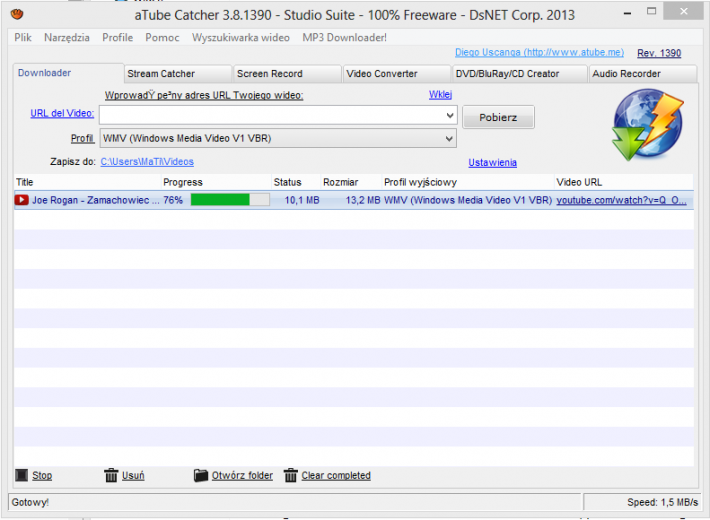
Task: Open Diego Uscanga atube.me link
Action: (x=539, y=53)
